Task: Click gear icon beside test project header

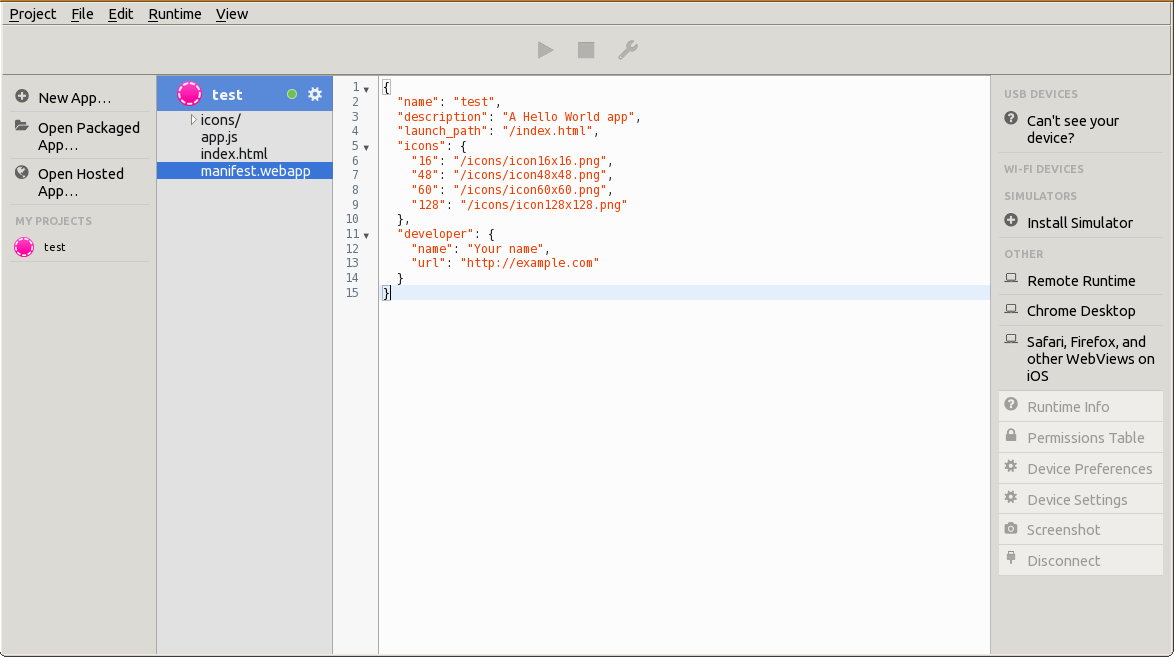Action: click(x=315, y=94)
